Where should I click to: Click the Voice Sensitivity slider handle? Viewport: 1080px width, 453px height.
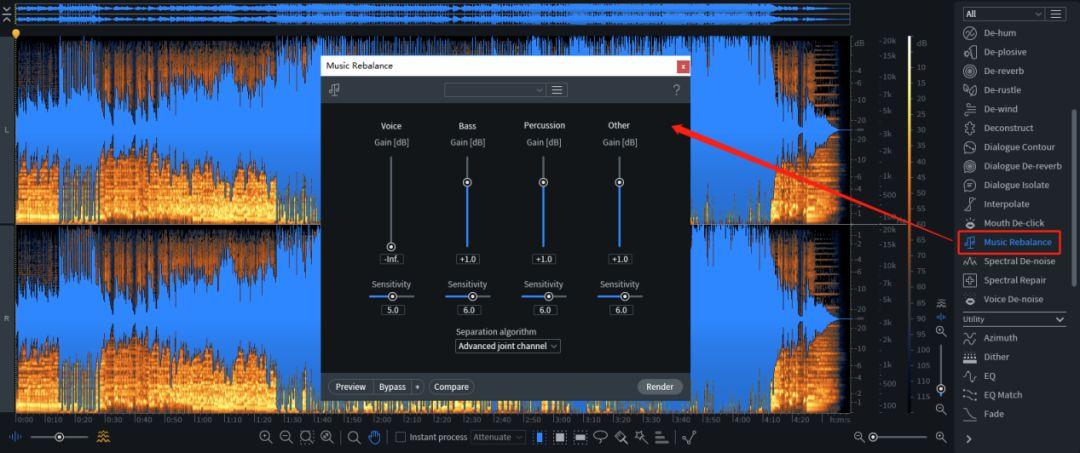[x=393, y=297]
